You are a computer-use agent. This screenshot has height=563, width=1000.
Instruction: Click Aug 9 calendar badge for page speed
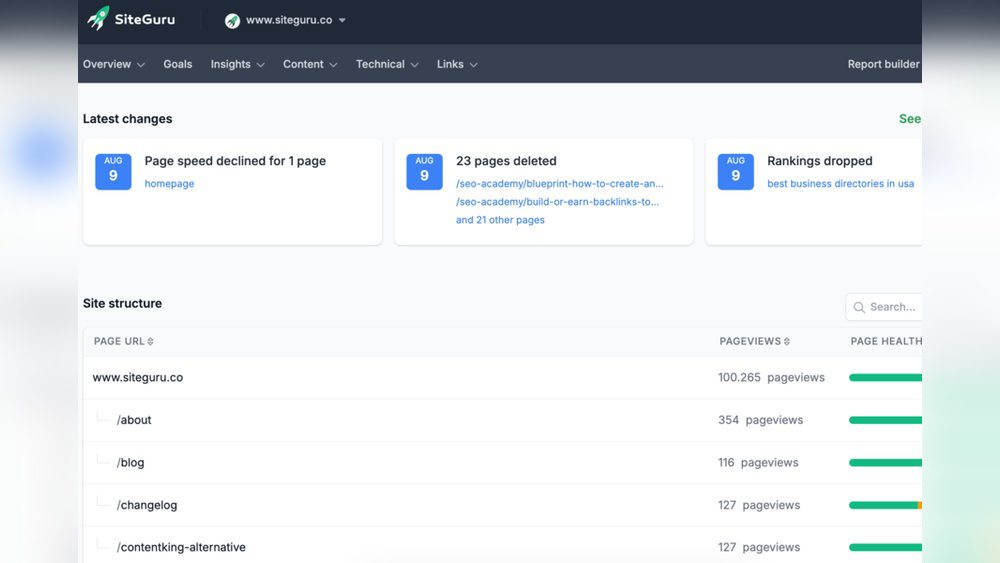coord(113,171)
